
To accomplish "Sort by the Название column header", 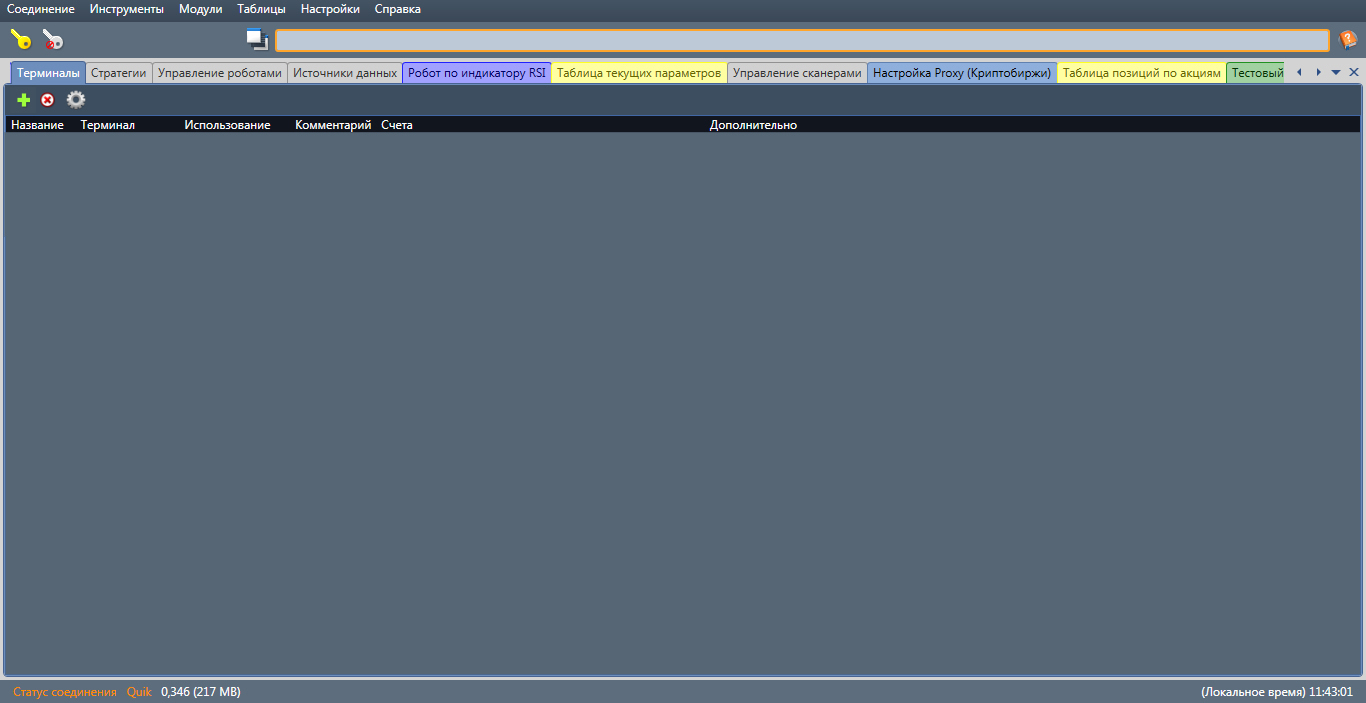I will [38, 125].
